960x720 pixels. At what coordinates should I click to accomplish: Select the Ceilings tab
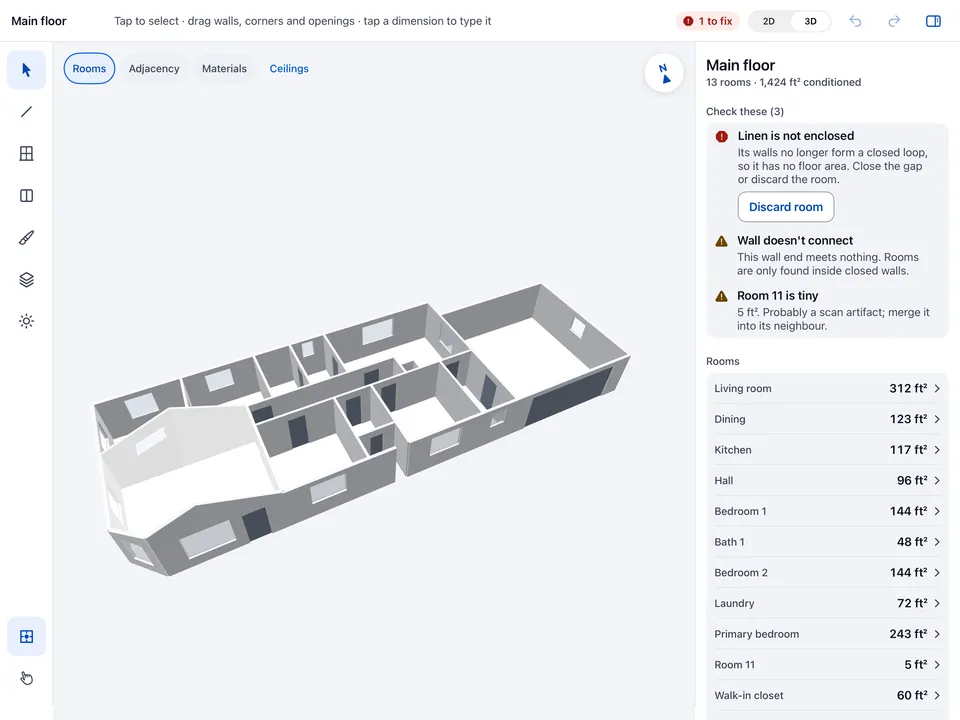[x=289, y=69]
